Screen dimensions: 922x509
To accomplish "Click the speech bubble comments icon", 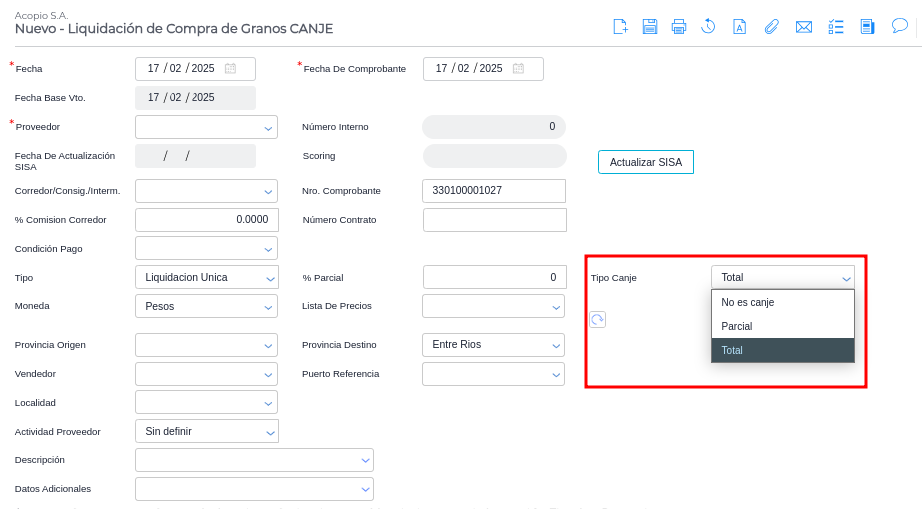I will [899, 26].
